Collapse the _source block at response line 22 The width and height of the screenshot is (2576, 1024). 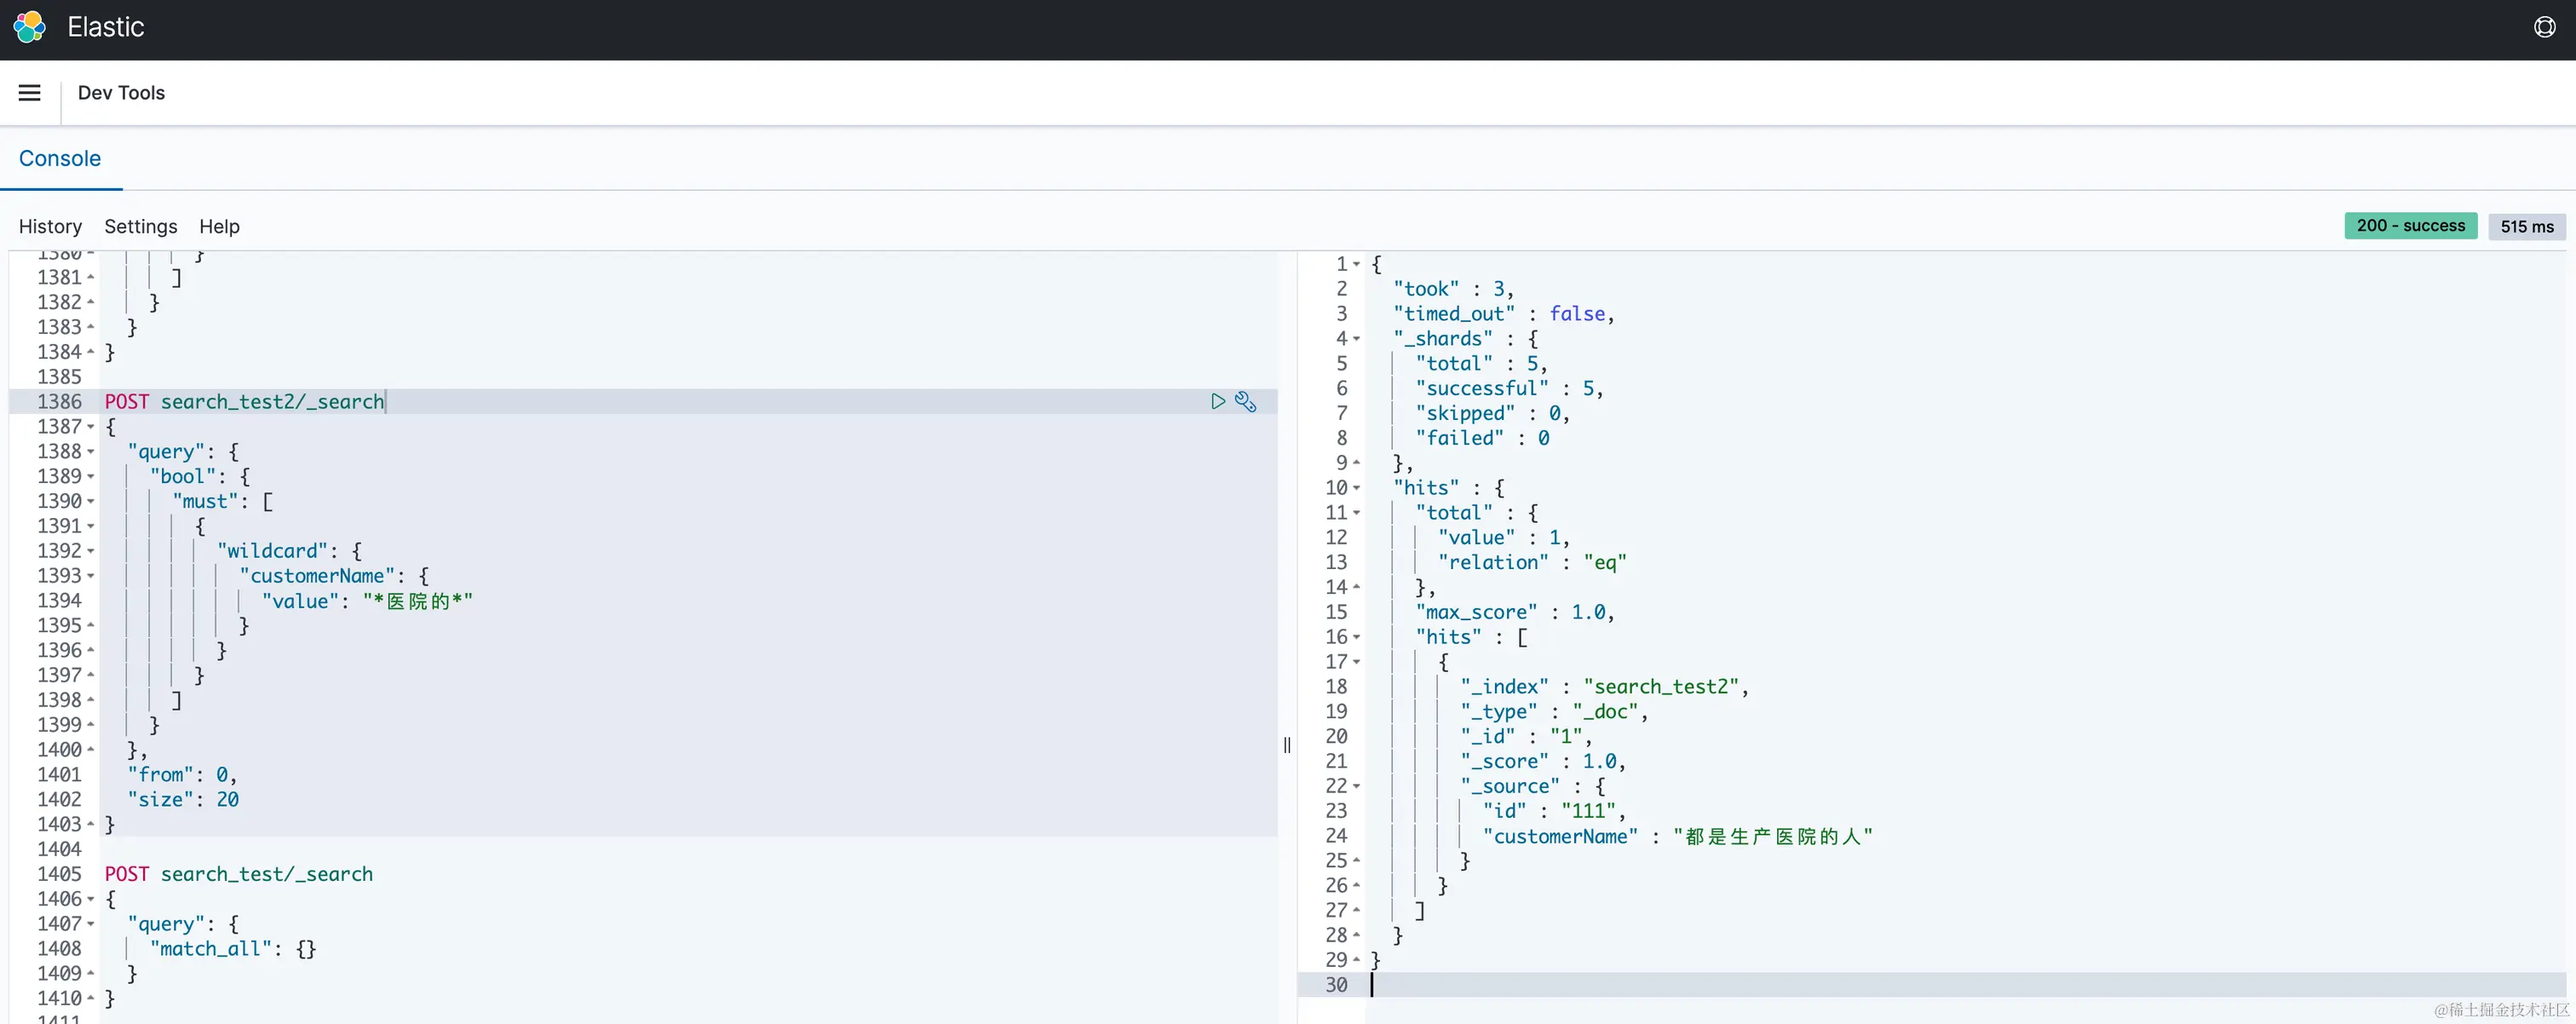point(1357,786)
